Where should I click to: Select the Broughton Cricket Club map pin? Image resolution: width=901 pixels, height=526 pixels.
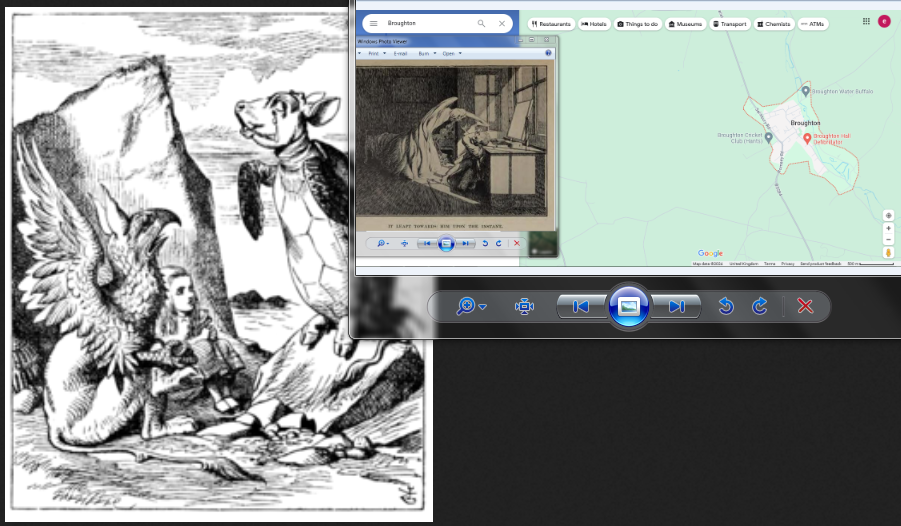coord(768,138)
